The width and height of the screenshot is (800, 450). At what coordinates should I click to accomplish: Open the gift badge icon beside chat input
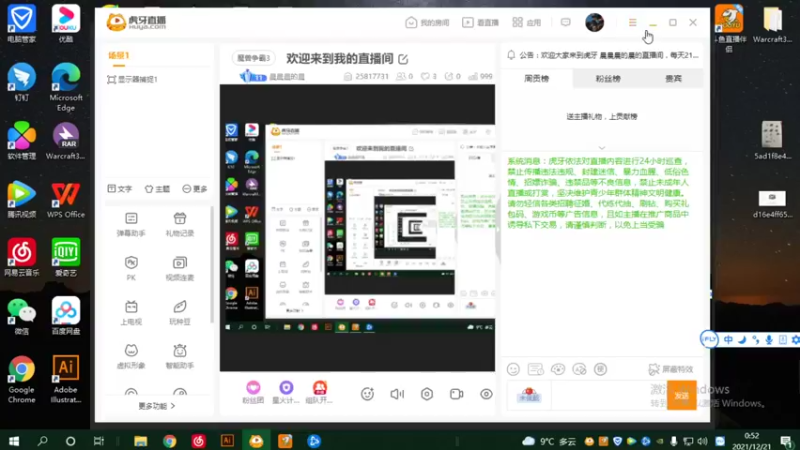click(x=529, y=395)
